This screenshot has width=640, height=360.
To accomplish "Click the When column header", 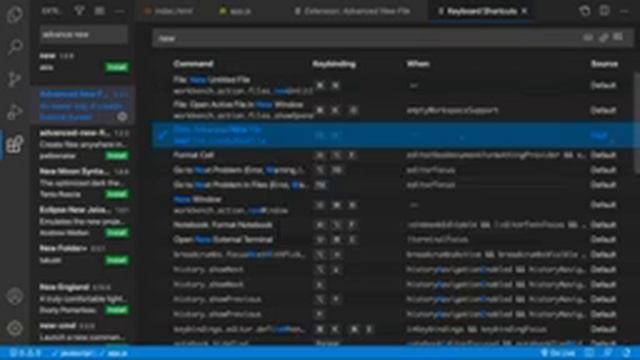I will click(418, 64).
